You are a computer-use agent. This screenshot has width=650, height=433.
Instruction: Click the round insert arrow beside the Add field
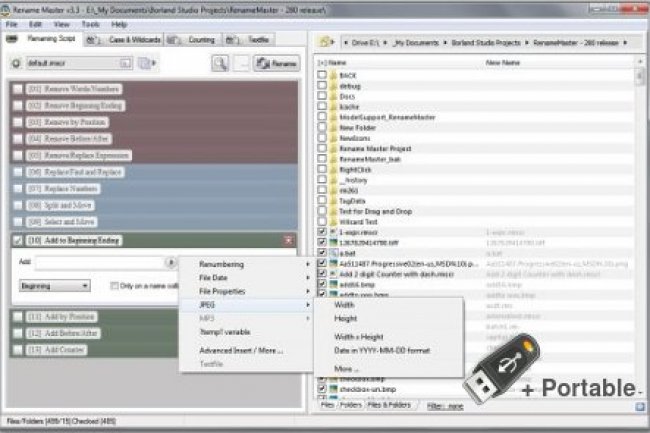(x=170, y=262)
